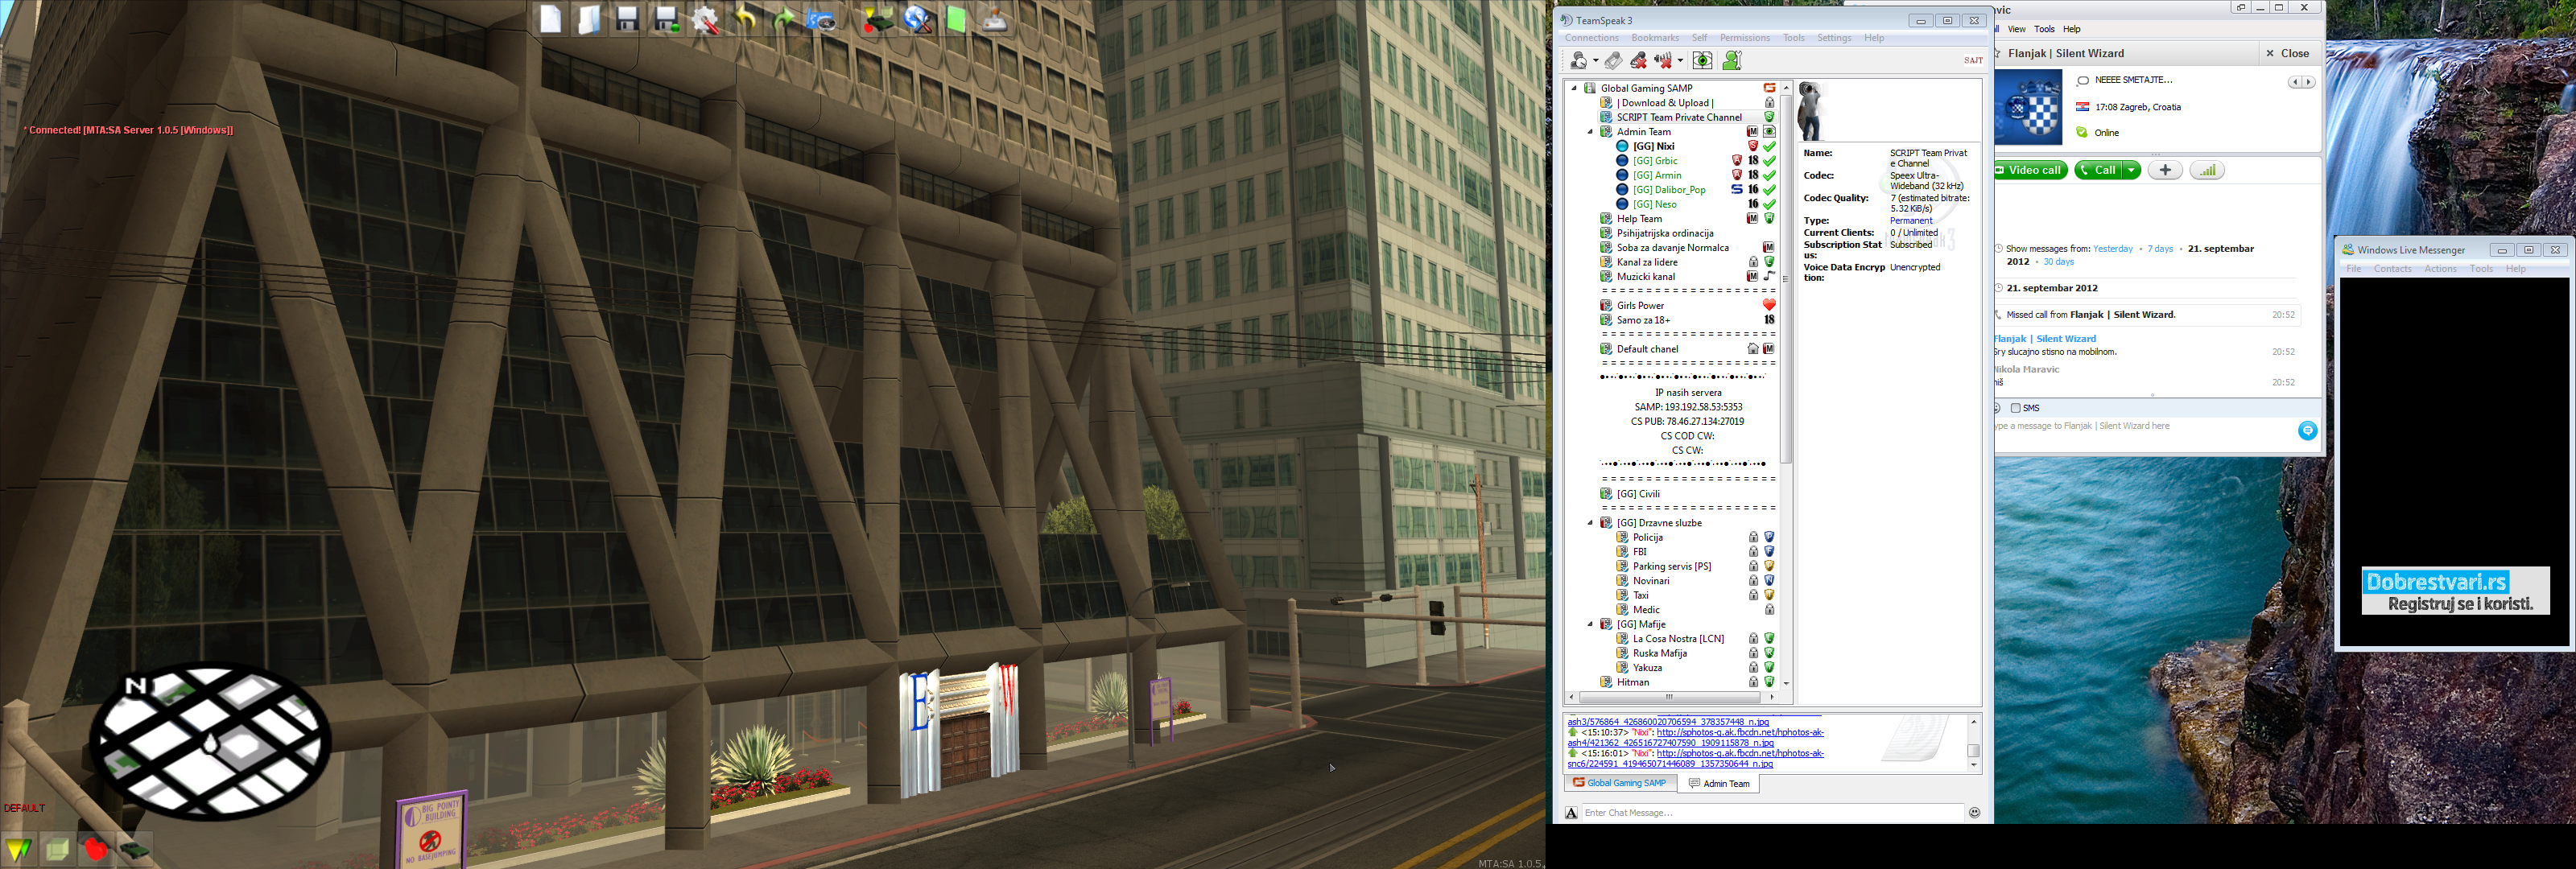Open away status dropdown arrow in TeamSpeak

[1595, 61]
